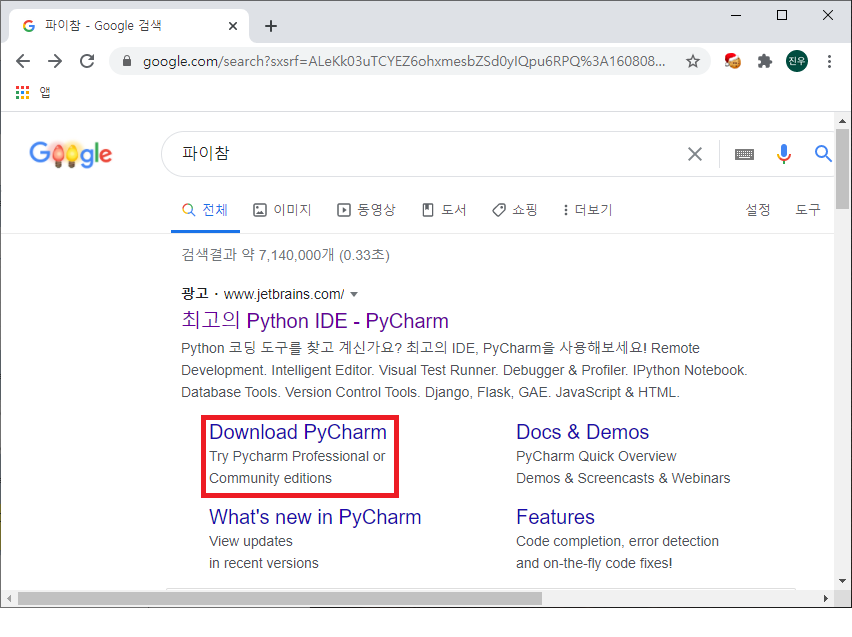852x637 pixels.
Task: Open the Santa hat extension icon
Action: (x=732, y=61)
